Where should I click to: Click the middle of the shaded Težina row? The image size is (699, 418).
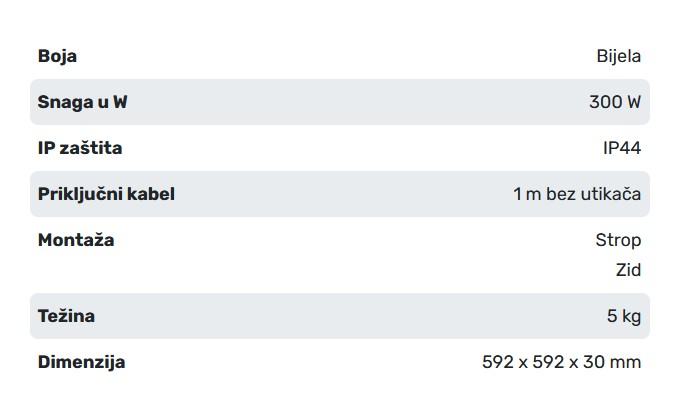(340, 316)
